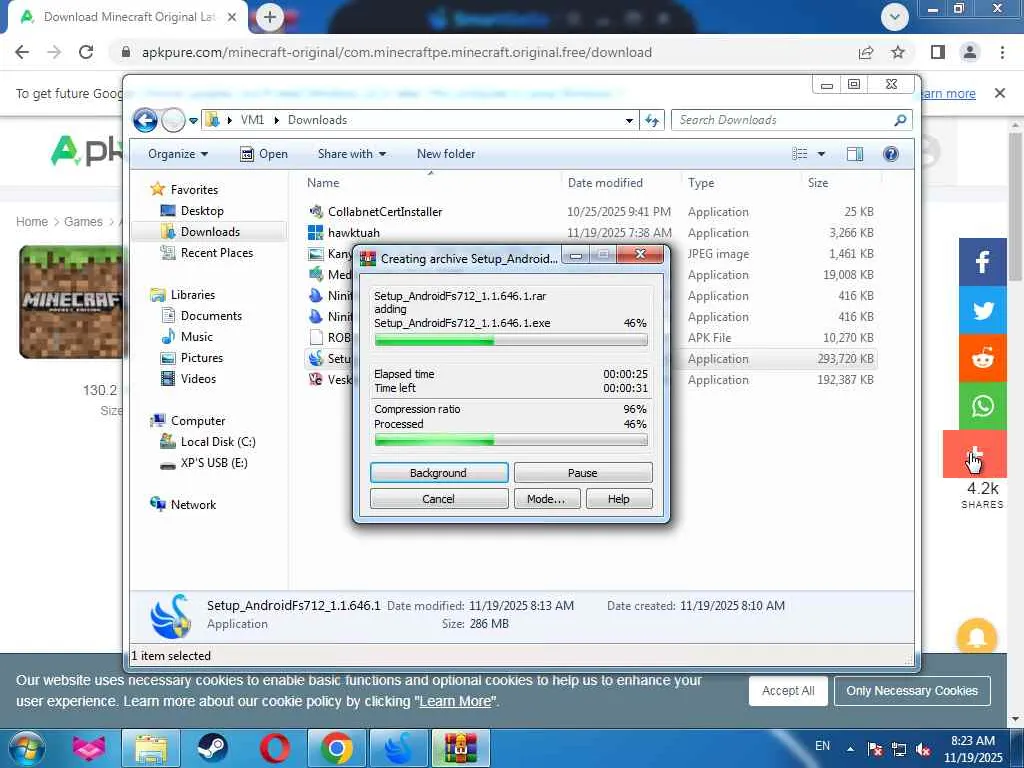Click Help in the WinRAR dialog

pos(618,499)
